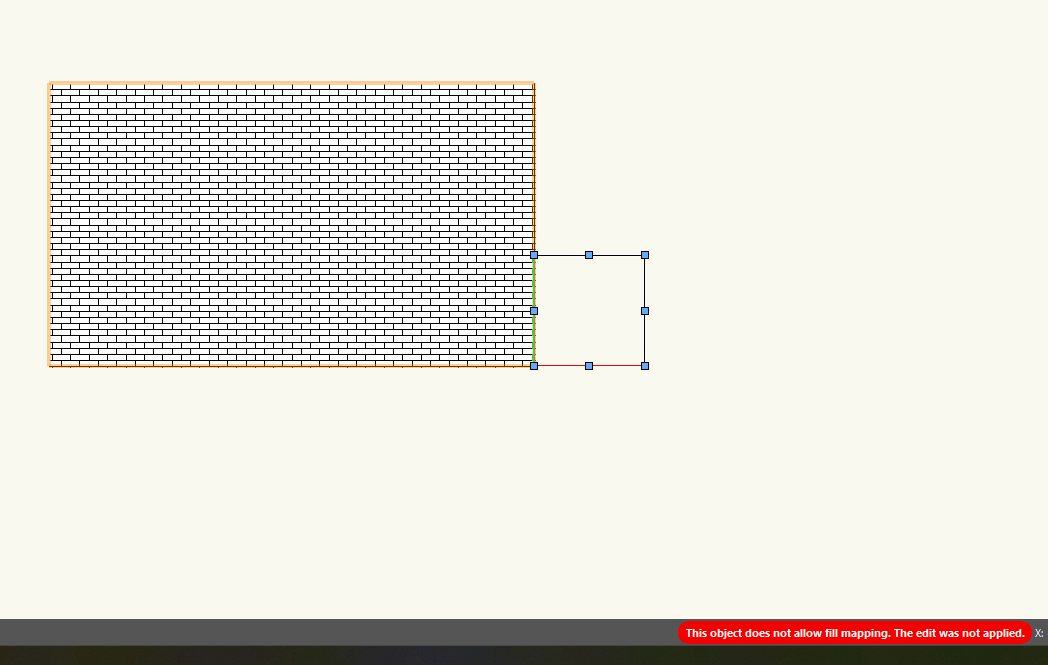
Task: Click the orange top edge of the brick rectangle
Action: (x=290, y=84)
